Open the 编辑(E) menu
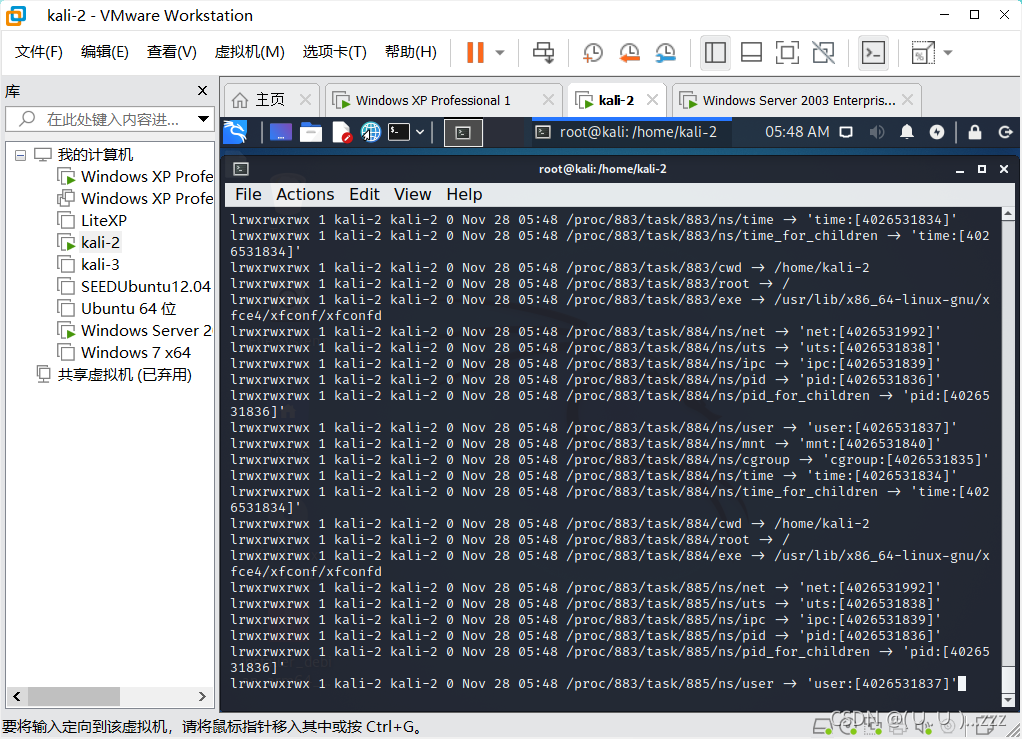This screenshot has height=739, width=1022. (x=104, y=51)
